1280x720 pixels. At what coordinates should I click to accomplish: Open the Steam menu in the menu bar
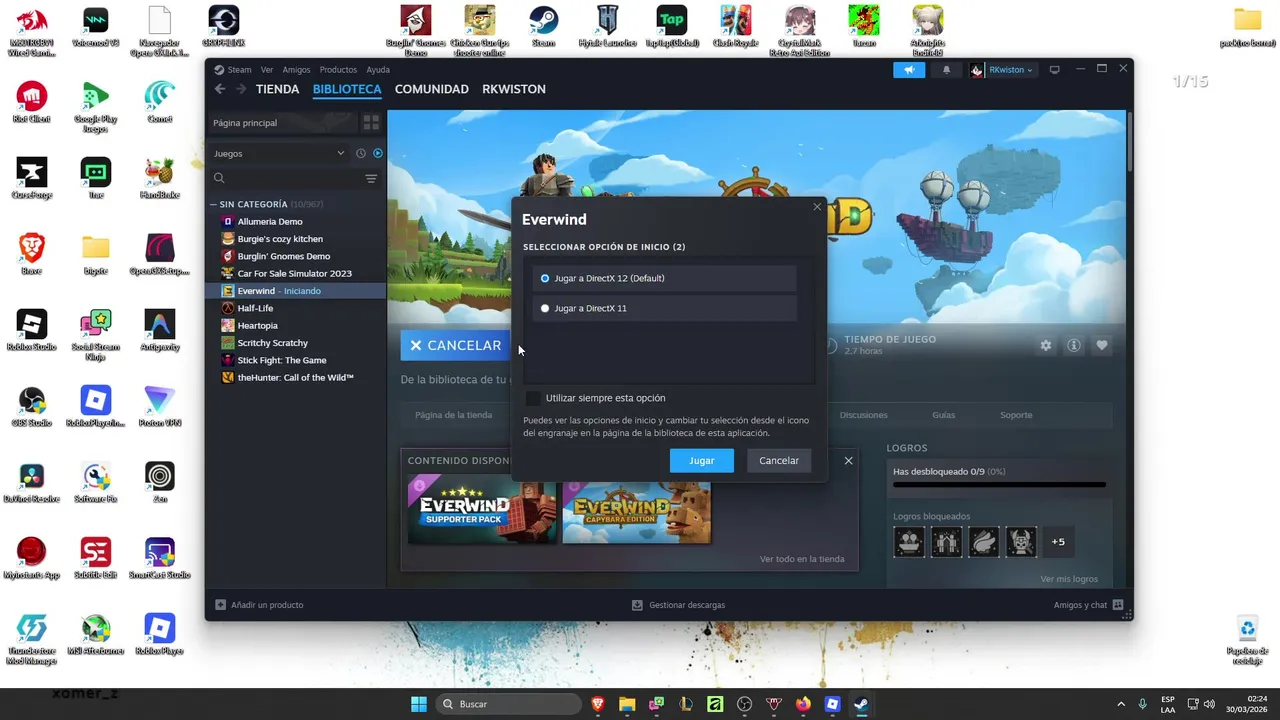tap(233, 70)
